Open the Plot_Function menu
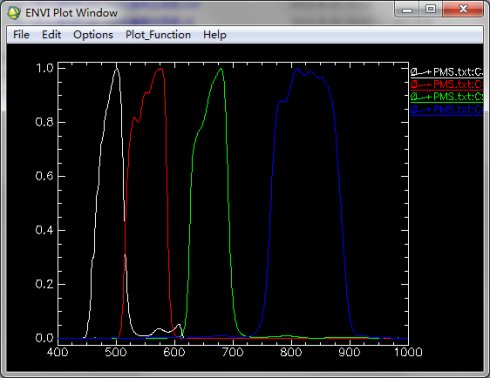This screenshot has height=378, width=490. click(158, 35)
